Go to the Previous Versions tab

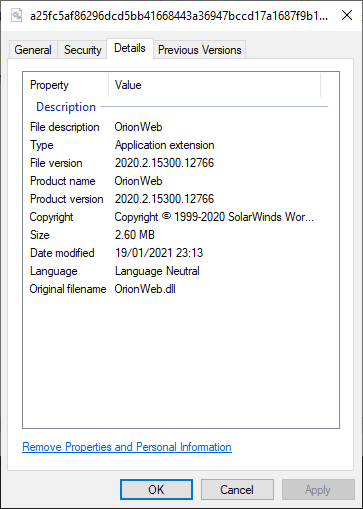(x=199, y=50)
